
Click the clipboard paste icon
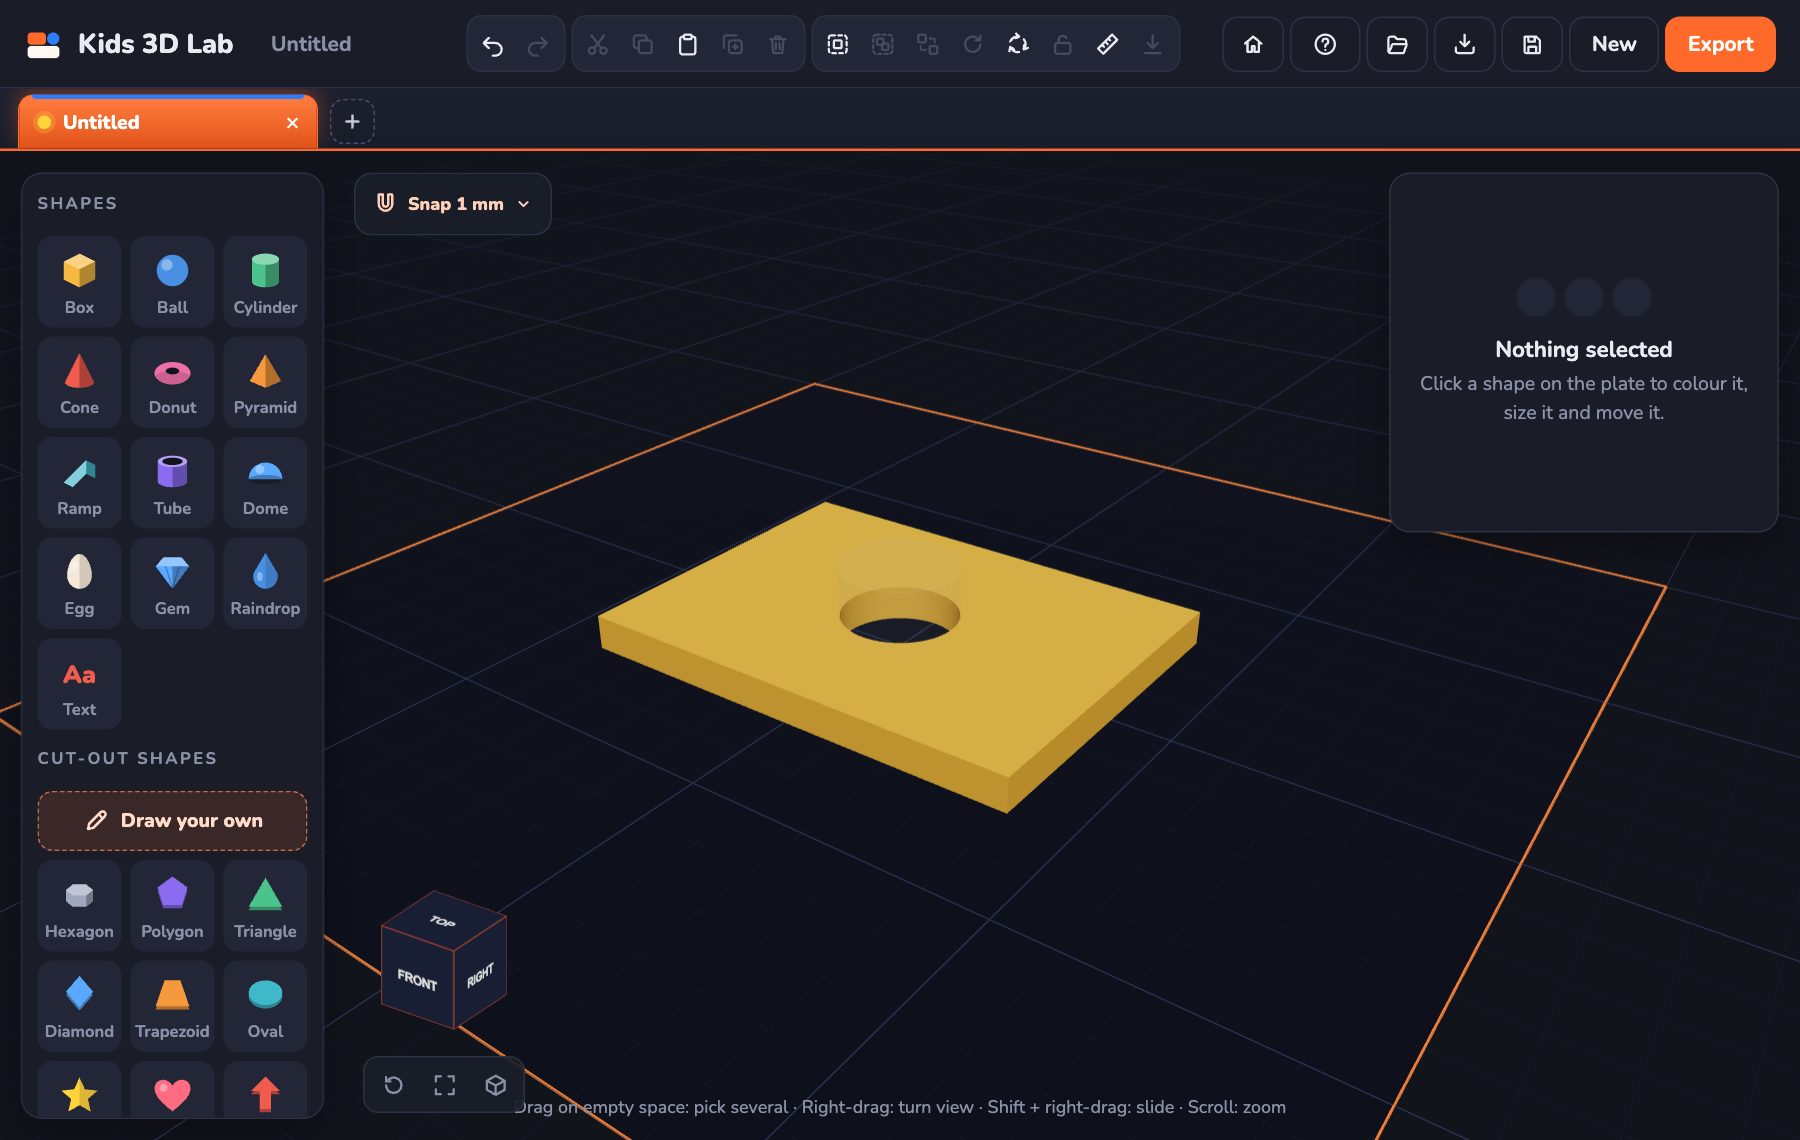(x=688, y=44)
